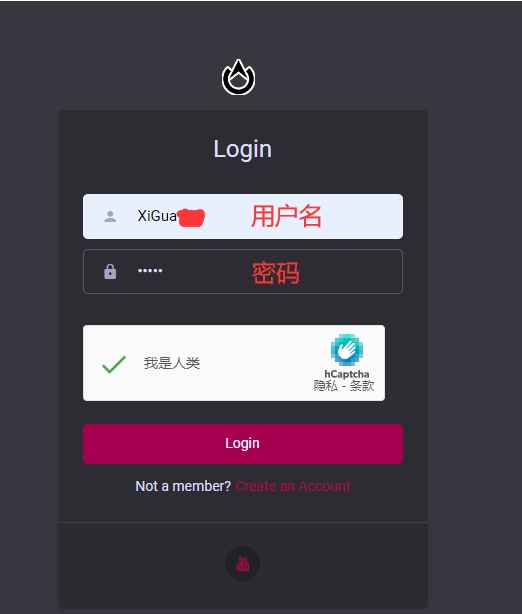Click the masked password dots

150,270
